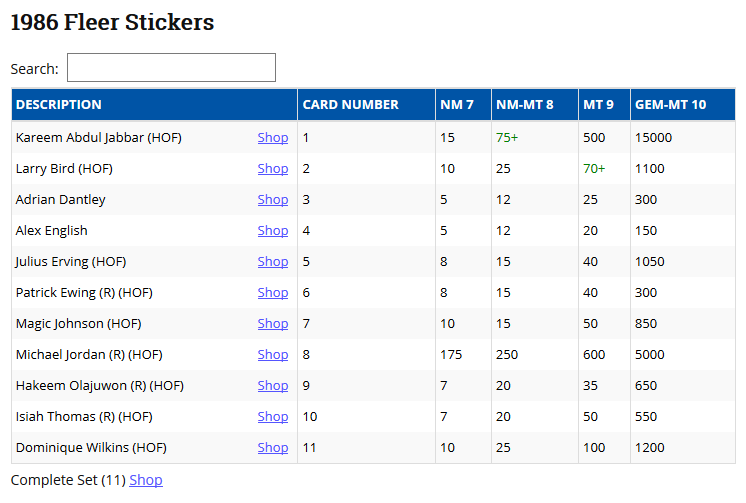Screen dimensions: 746x503
Task: Sort by NM-MT 8 column header
Action: point(524,105)
